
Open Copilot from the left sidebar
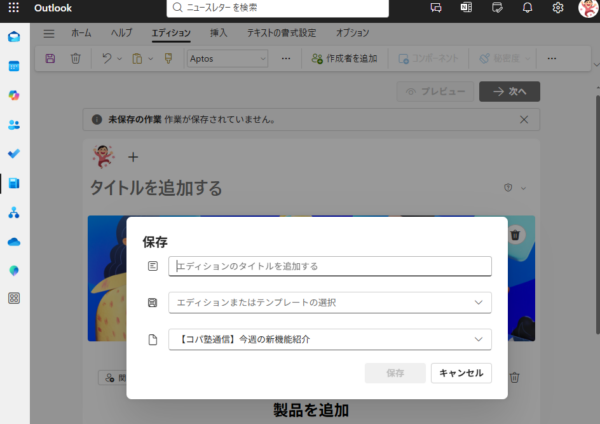point(14,95)
